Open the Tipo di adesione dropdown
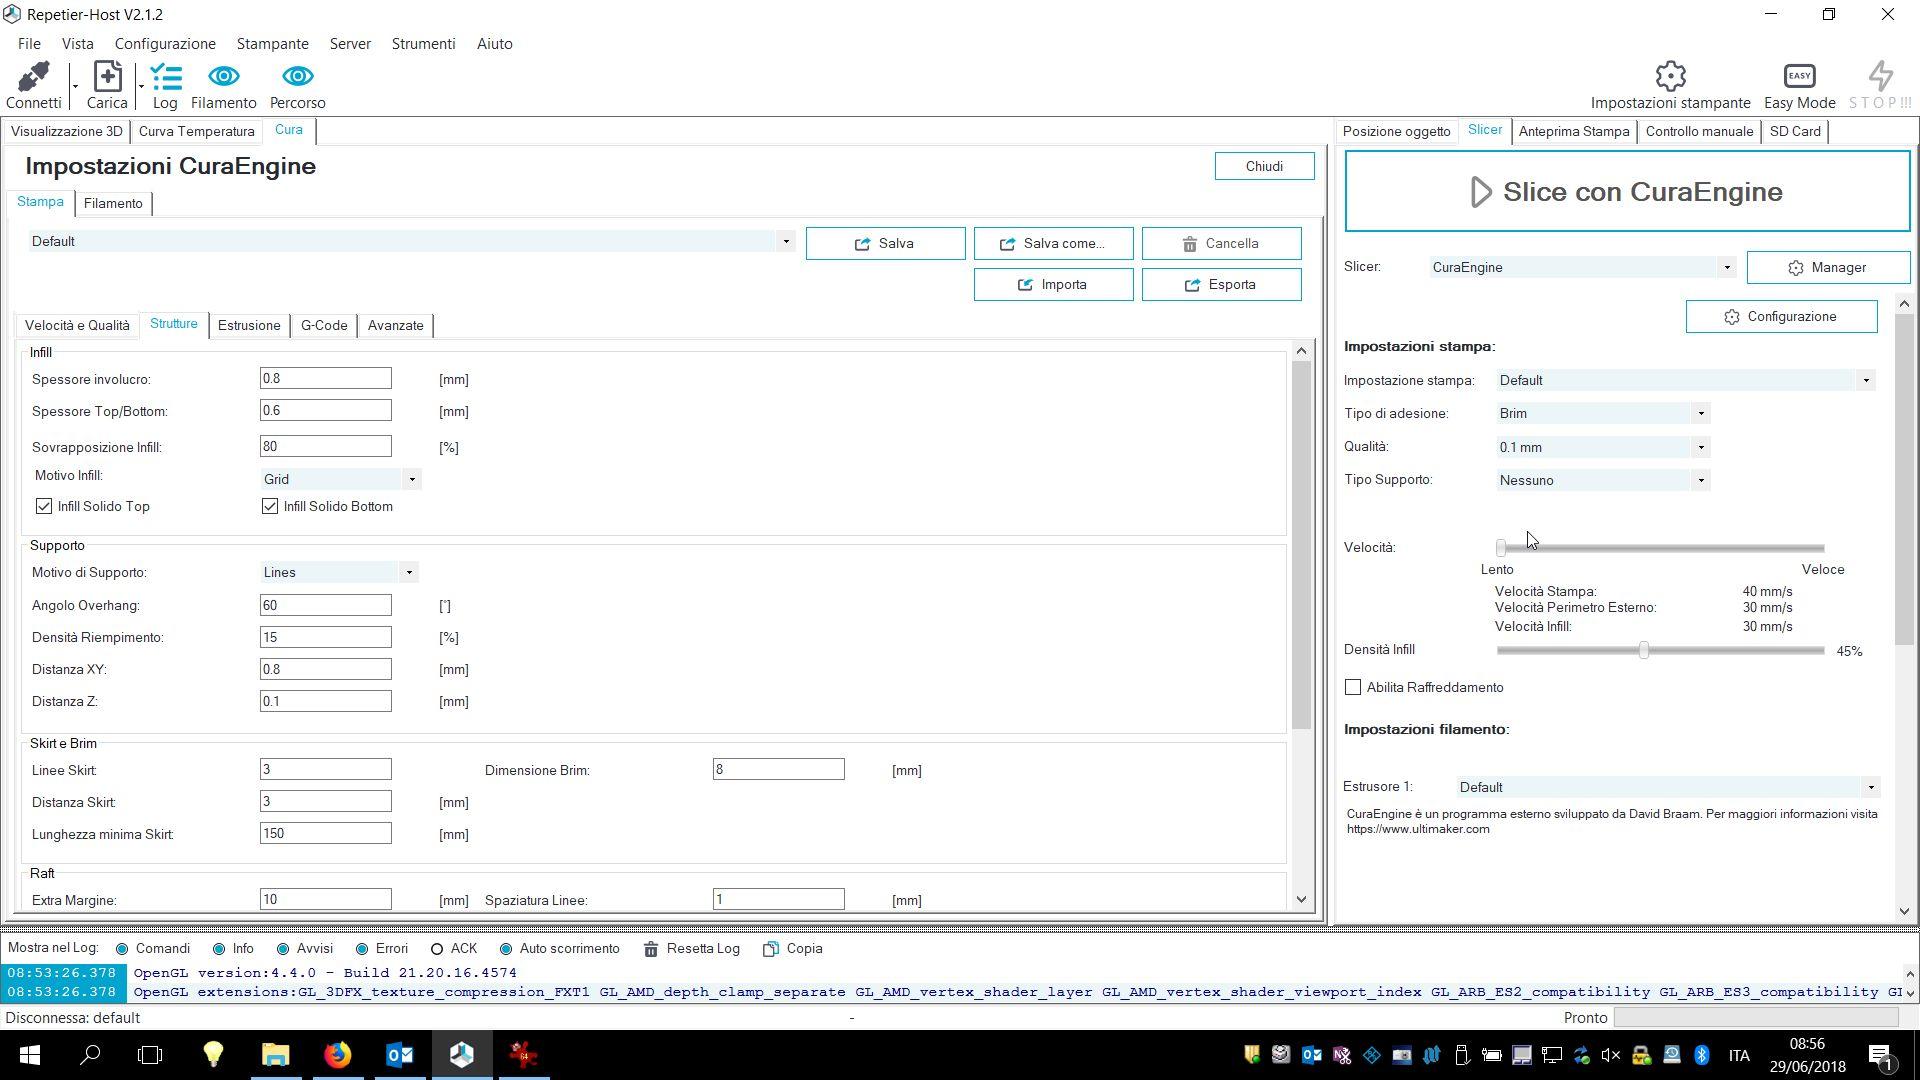 [1700, 414]
